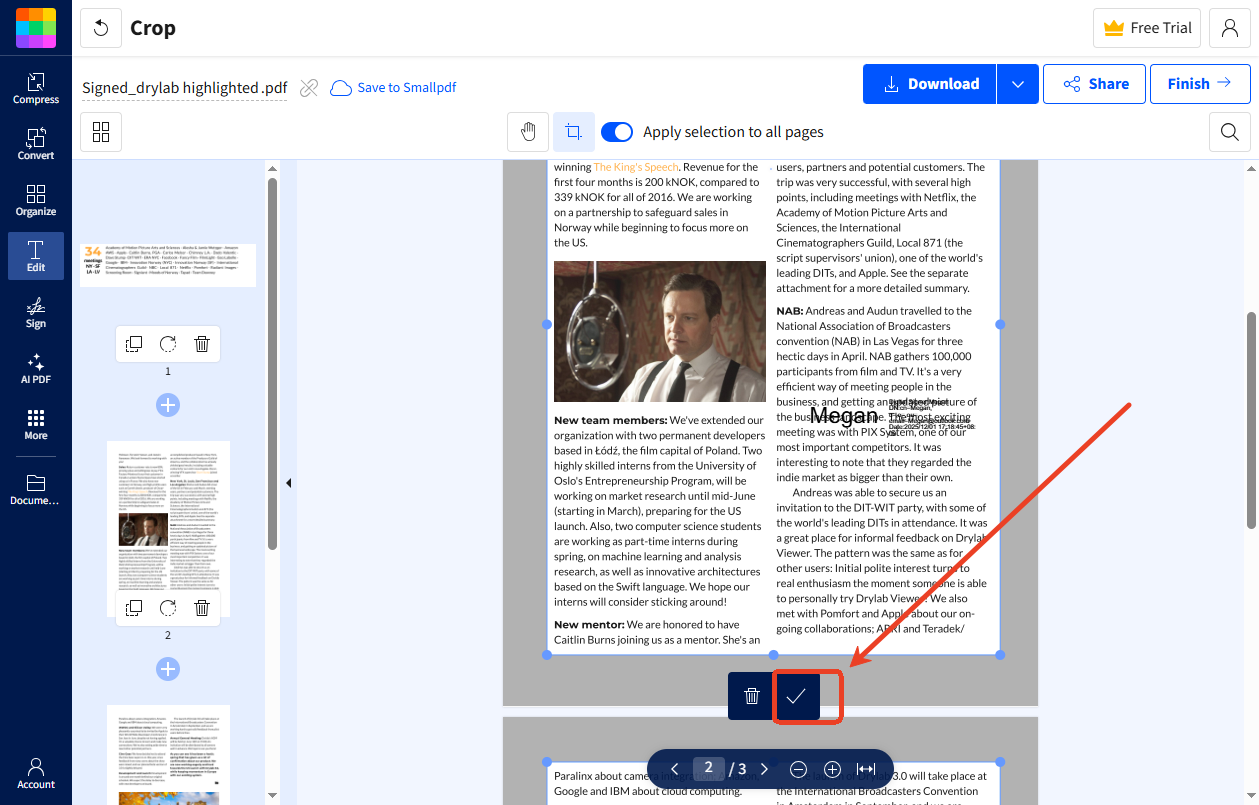Open the Convert tool
This screenshot has width=1259, height=805.
[x=35, y=143]
